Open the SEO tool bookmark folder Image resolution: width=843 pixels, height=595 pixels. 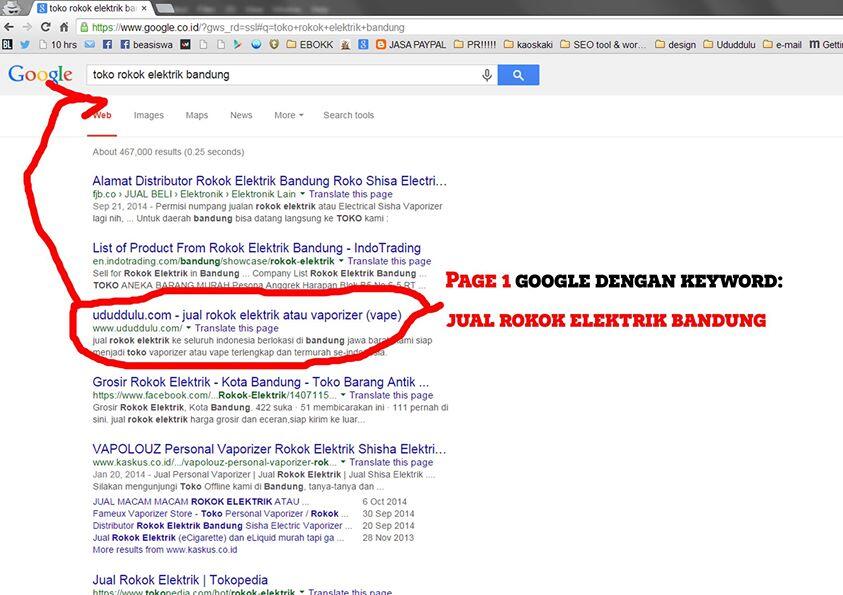tap(603, 45)
